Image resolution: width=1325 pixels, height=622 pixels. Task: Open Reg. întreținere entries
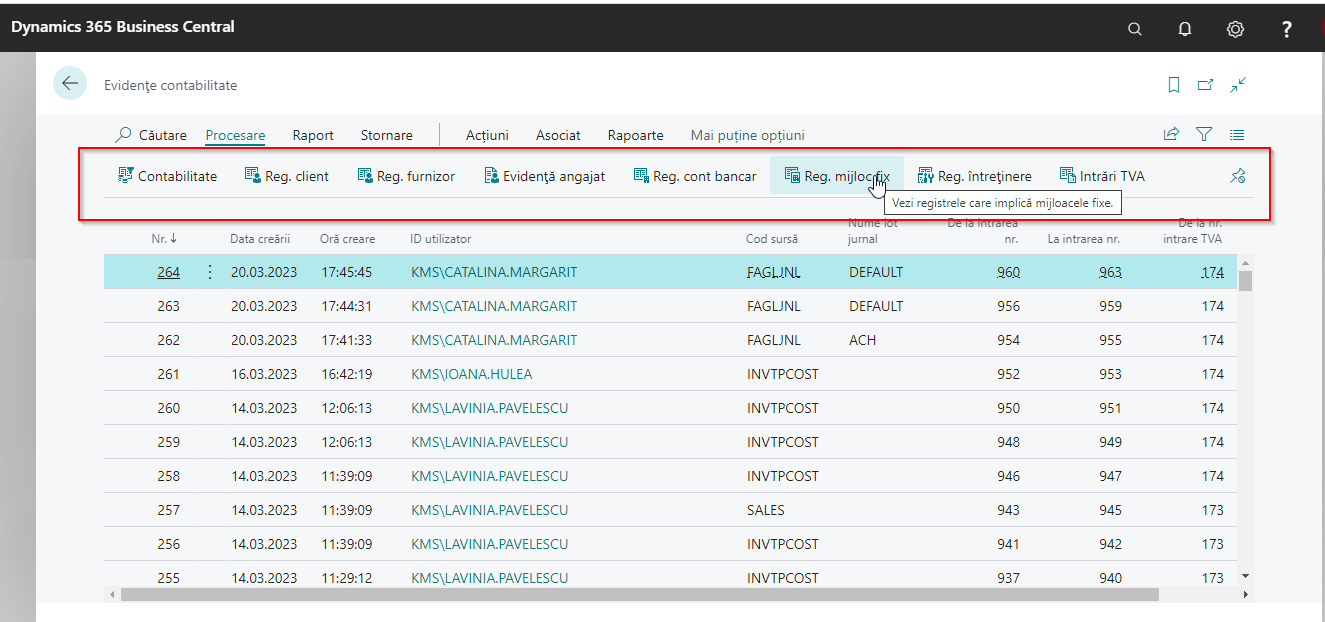point(974,176)
